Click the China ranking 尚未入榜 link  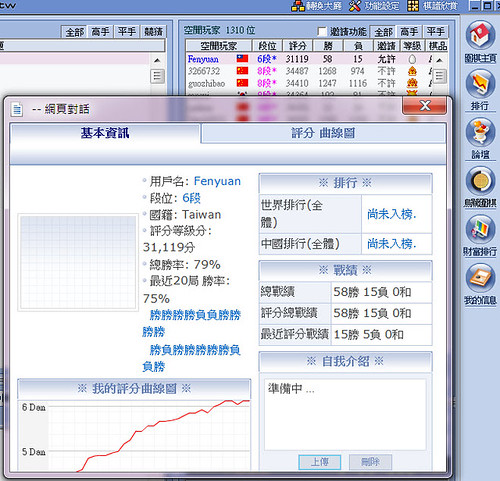click(392, 244)
